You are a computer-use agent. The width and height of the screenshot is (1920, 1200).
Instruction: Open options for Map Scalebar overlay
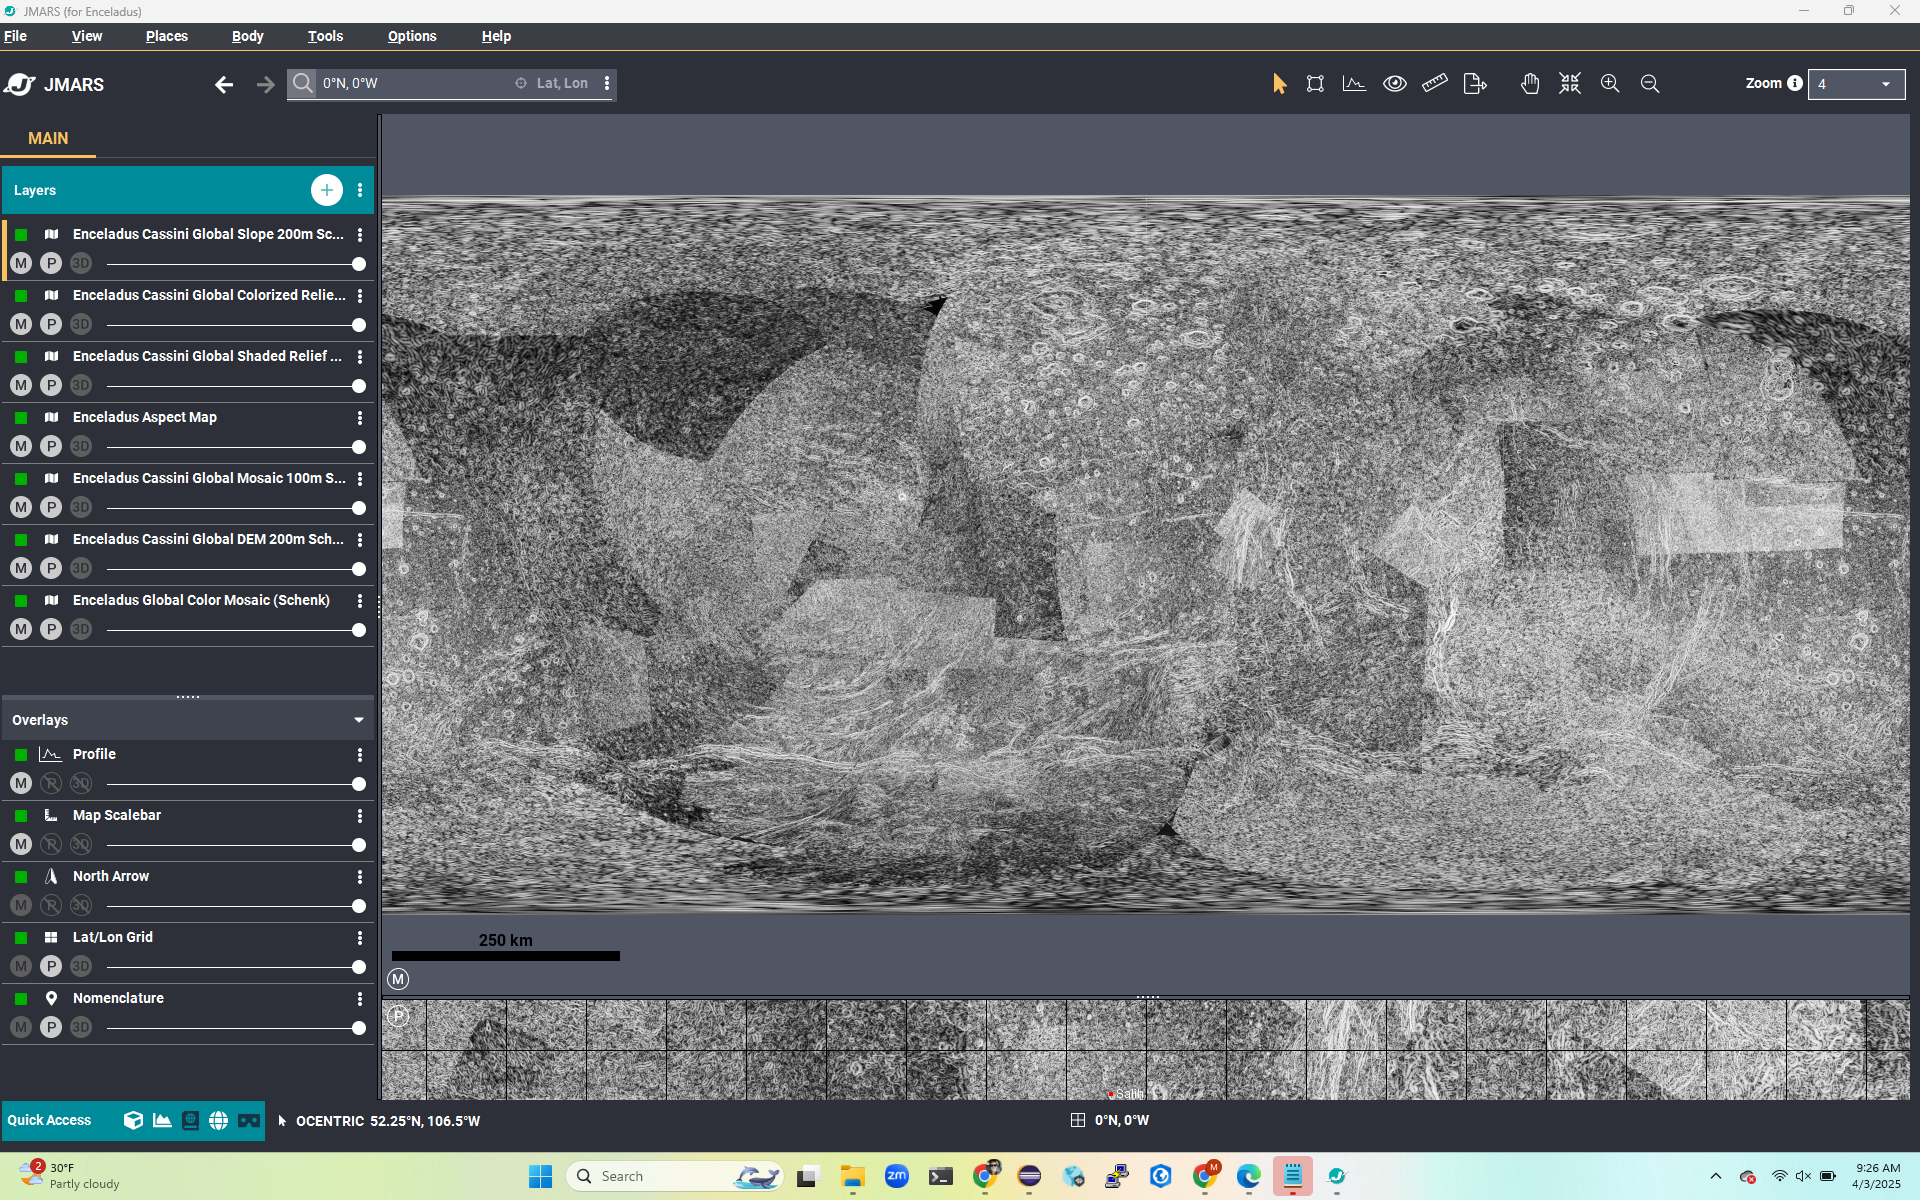pos(360,816)
